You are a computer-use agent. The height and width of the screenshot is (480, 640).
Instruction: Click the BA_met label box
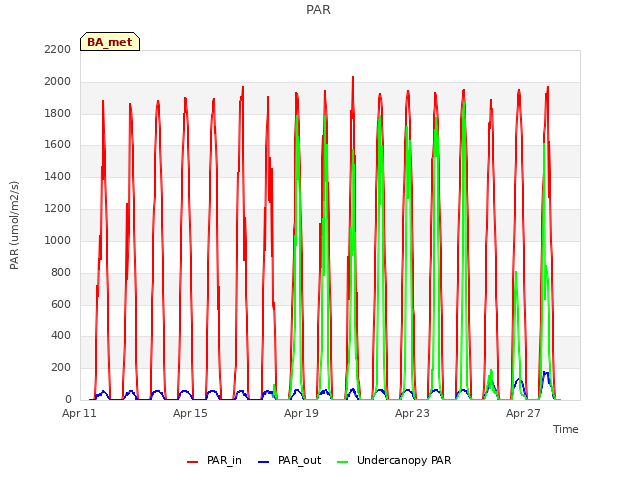[110, 42]
